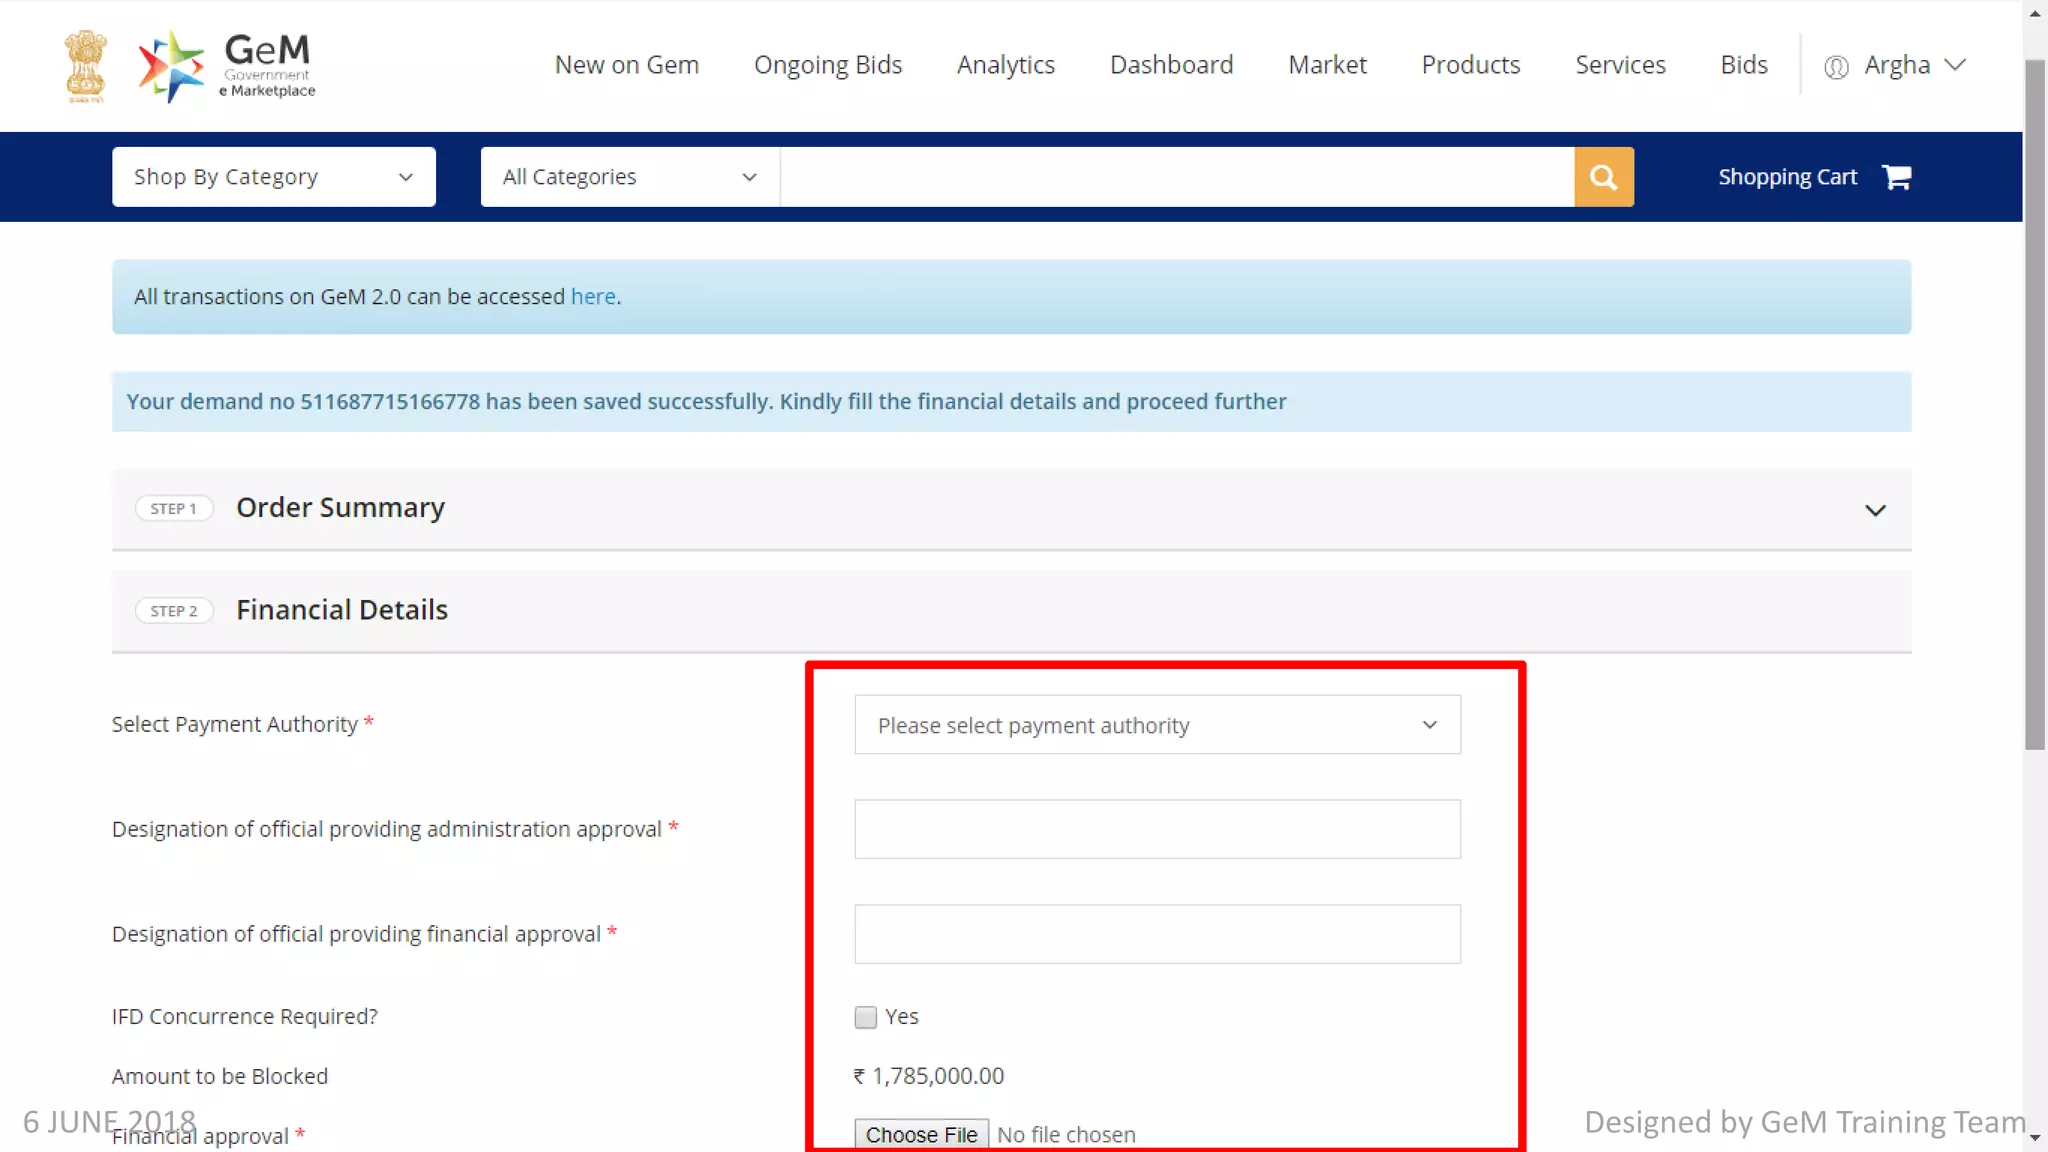2048x1152 pixels.
Task: Go to the Dashboard menu item
Action: click(x=1171, y=65)
